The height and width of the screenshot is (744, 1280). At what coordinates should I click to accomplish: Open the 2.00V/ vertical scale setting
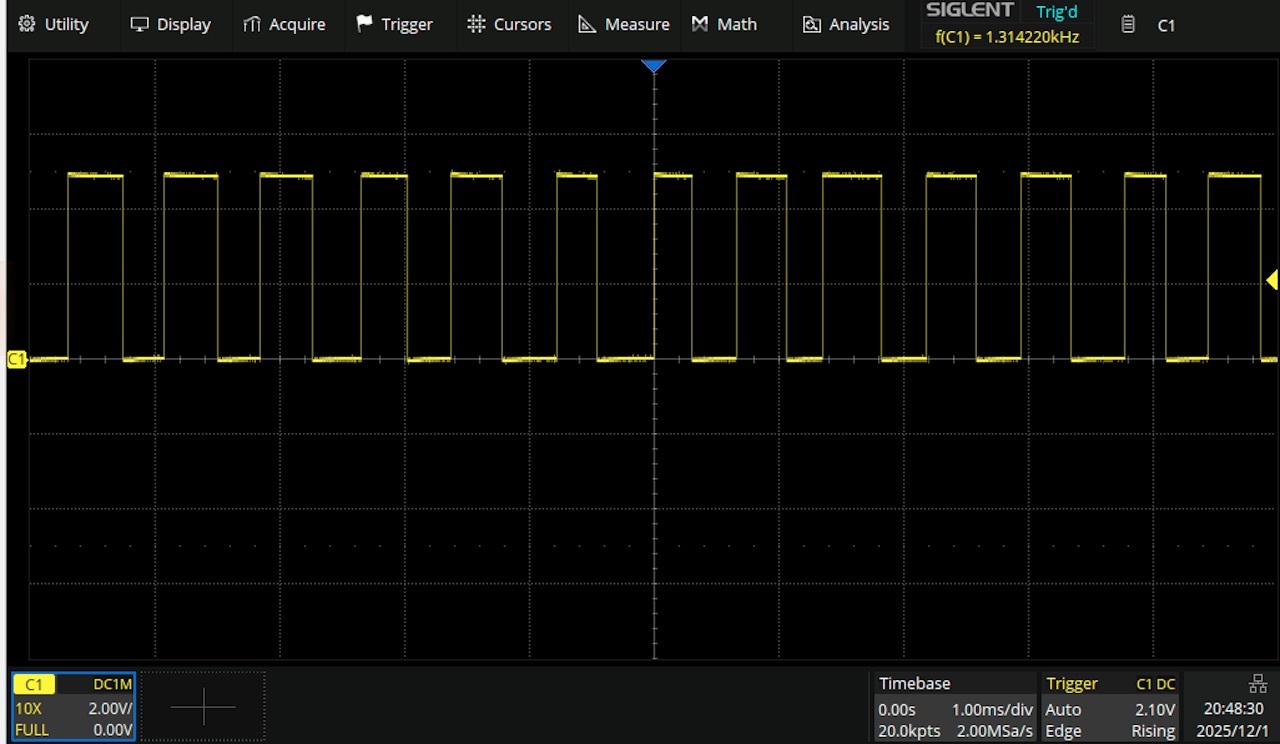click(110, 708)
